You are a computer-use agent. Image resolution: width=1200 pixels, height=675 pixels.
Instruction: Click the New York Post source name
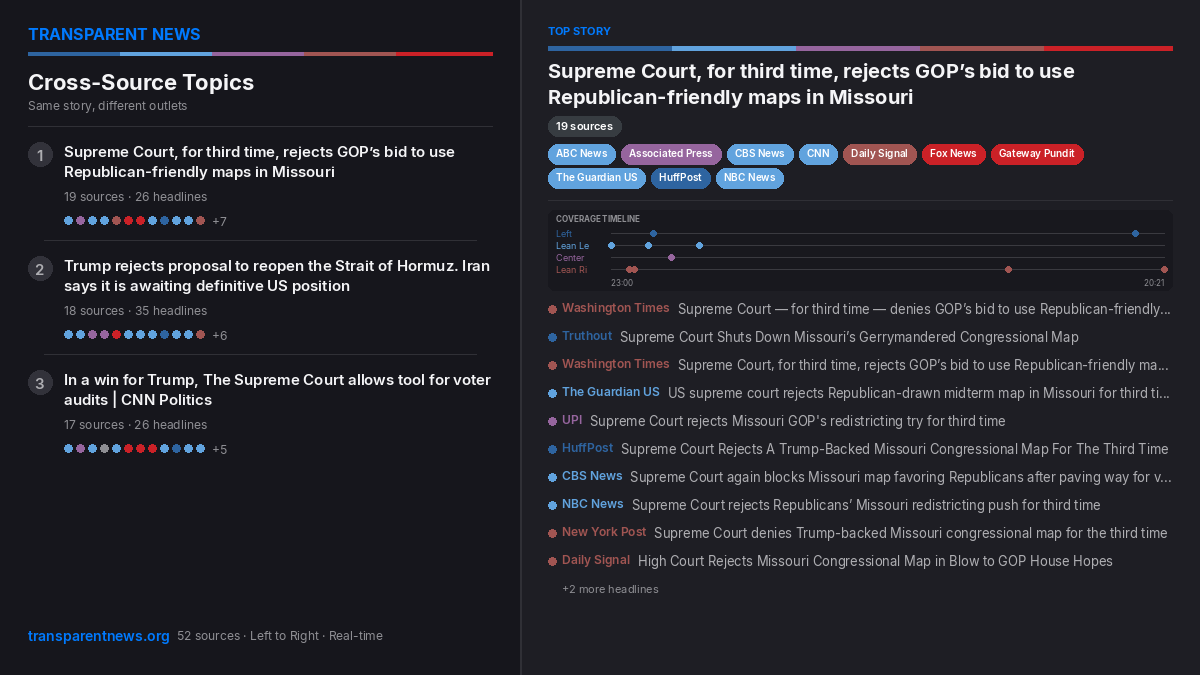click(604, 533)
